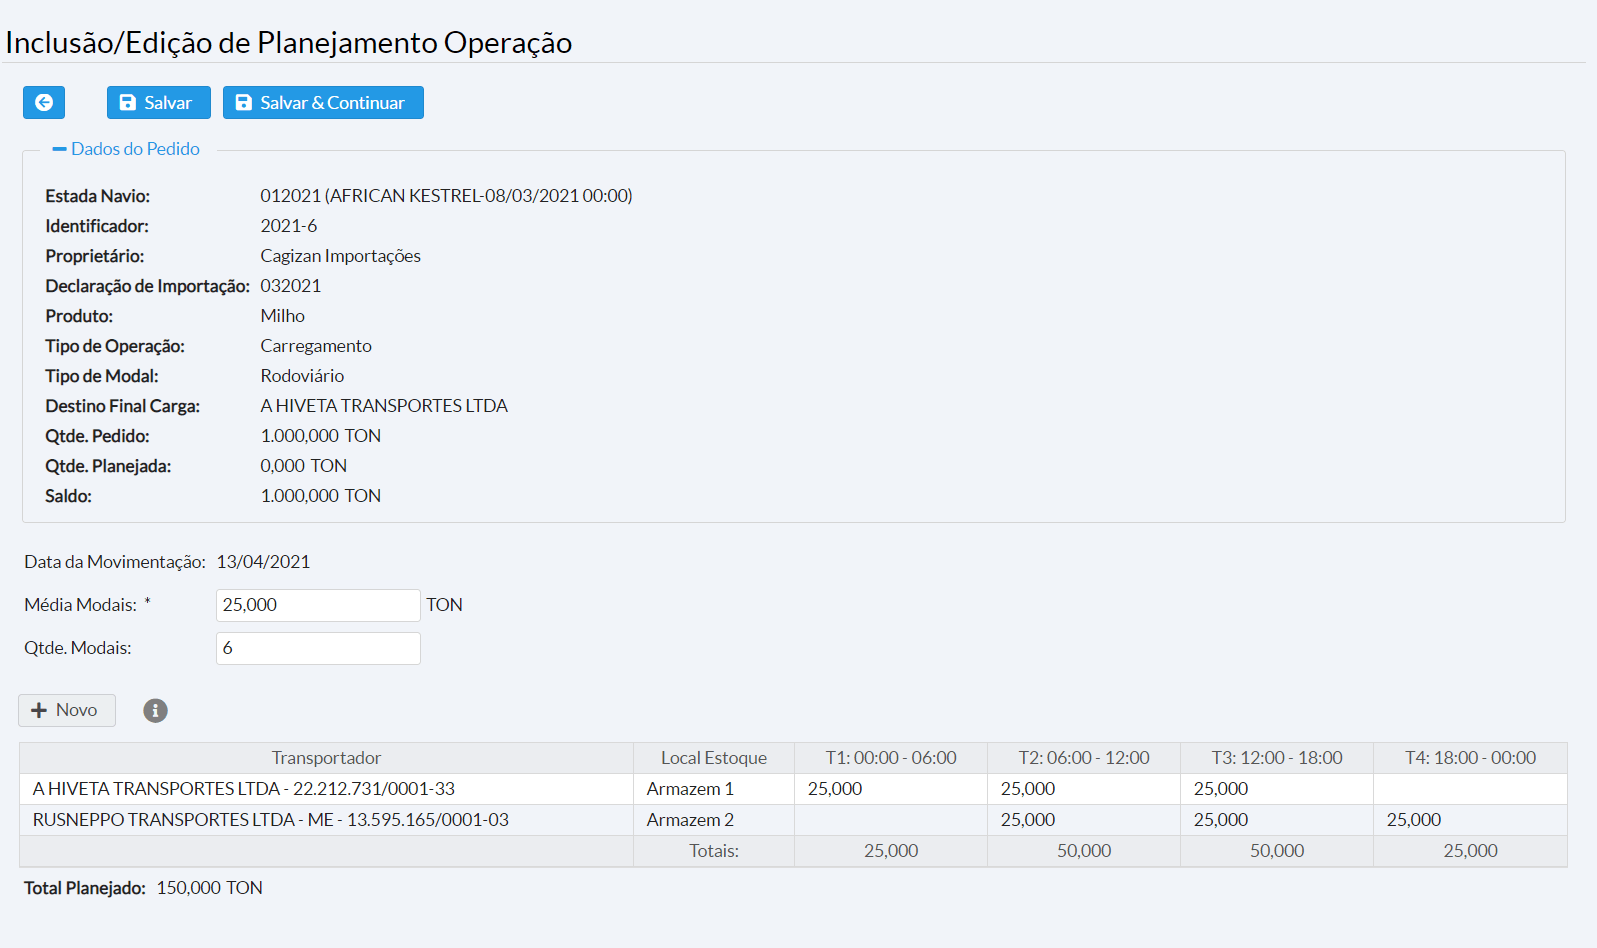Screen dimensions: 1597x948
Task: Edit A HIVETA T3 12:00-18:00 cell
Action: pos(1276,789)
